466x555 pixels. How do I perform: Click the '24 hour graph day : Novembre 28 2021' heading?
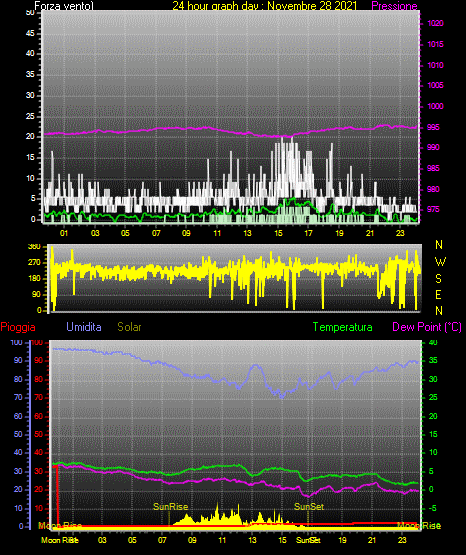pos(265,6)
